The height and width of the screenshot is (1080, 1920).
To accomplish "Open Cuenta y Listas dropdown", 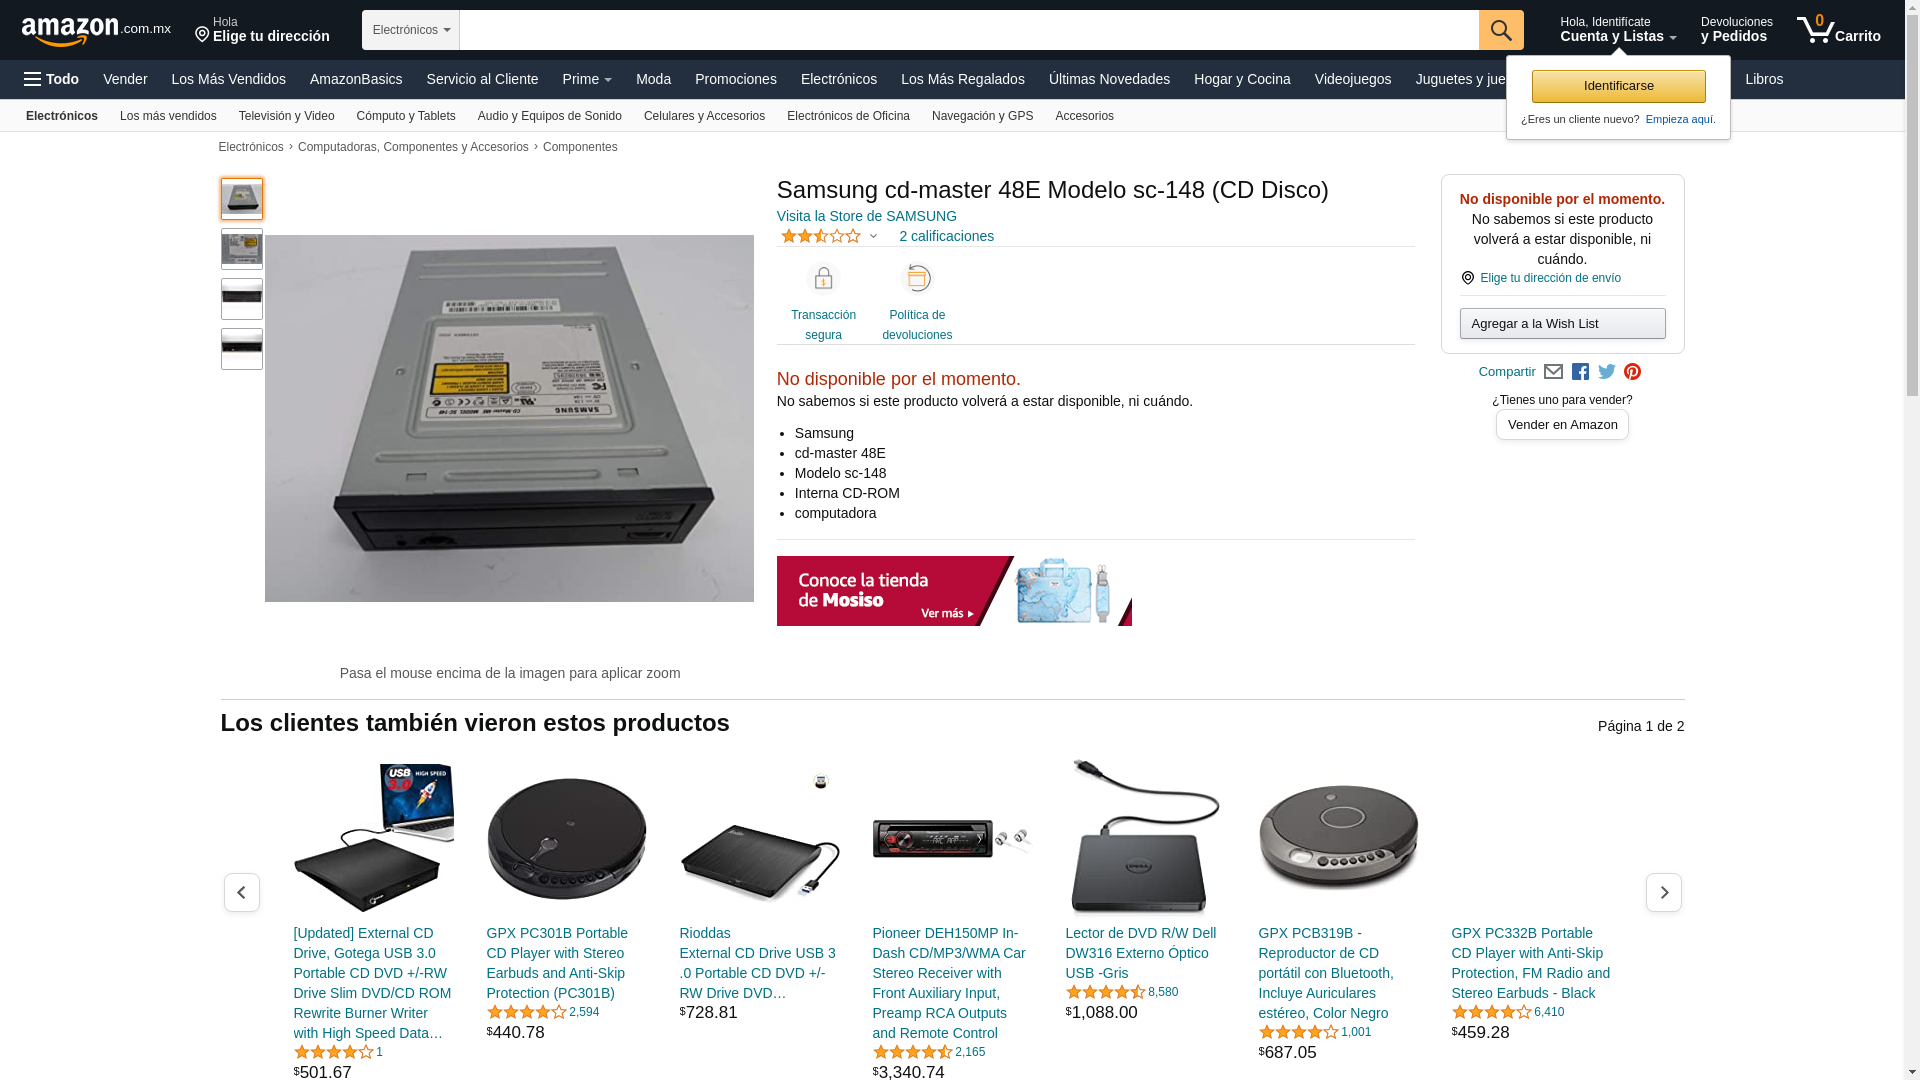I will pyautogui.click(x=1618, y=30).
